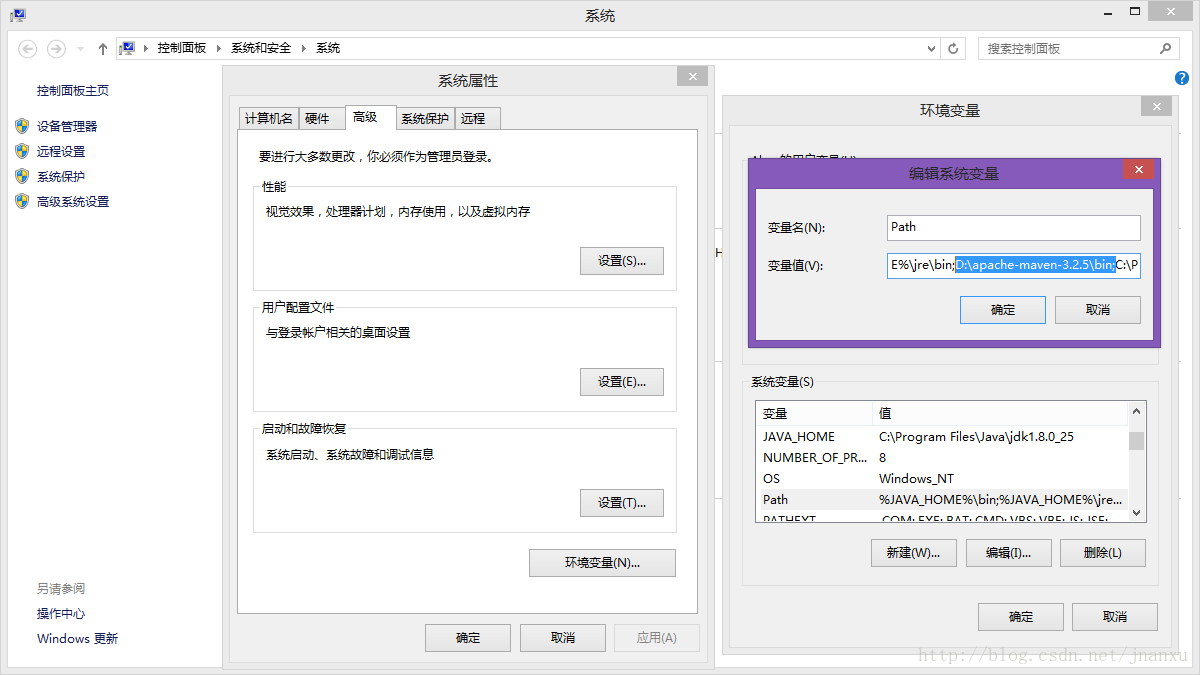Click the system icon in the title bar
The height and width of the screenshot is (675, 1200).
[x=18, y=15]
